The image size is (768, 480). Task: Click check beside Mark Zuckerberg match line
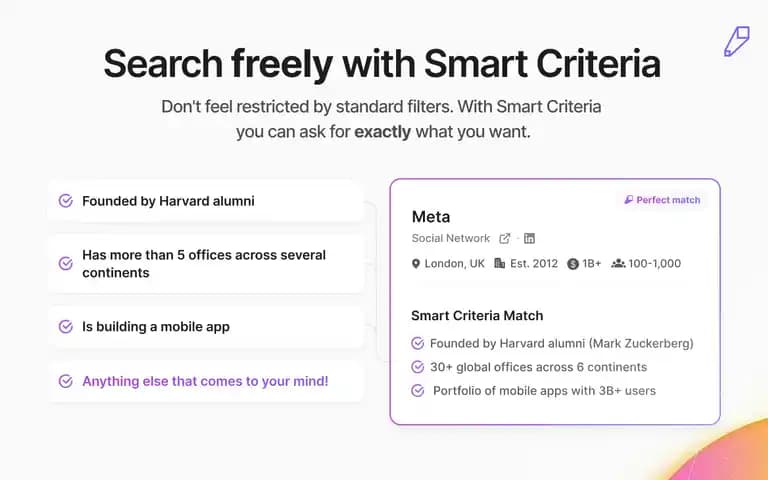(x=417, y=343)
